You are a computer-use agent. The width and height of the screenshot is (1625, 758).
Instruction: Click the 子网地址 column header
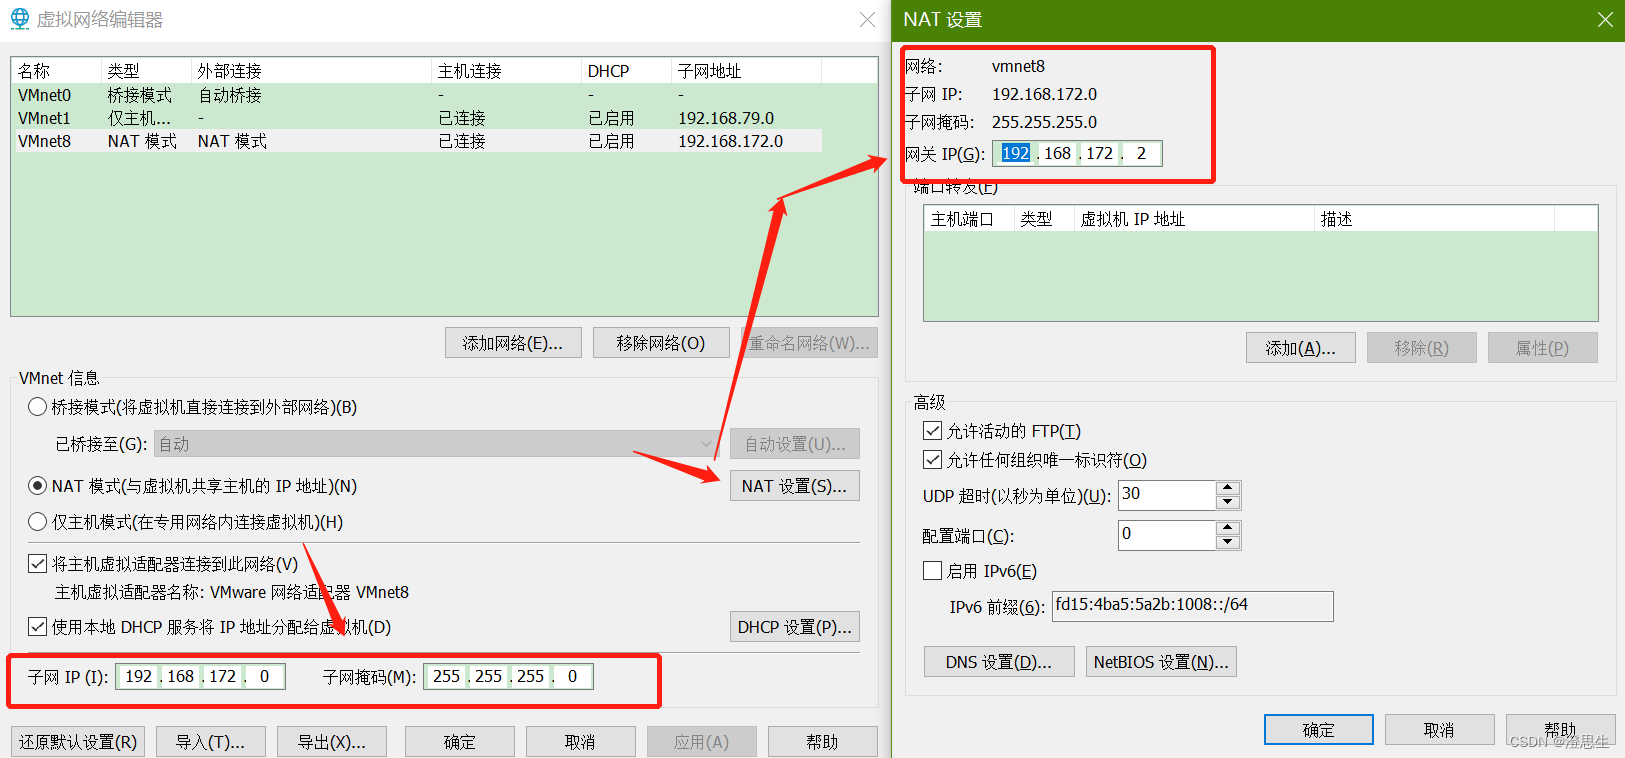tap(746, 71)
